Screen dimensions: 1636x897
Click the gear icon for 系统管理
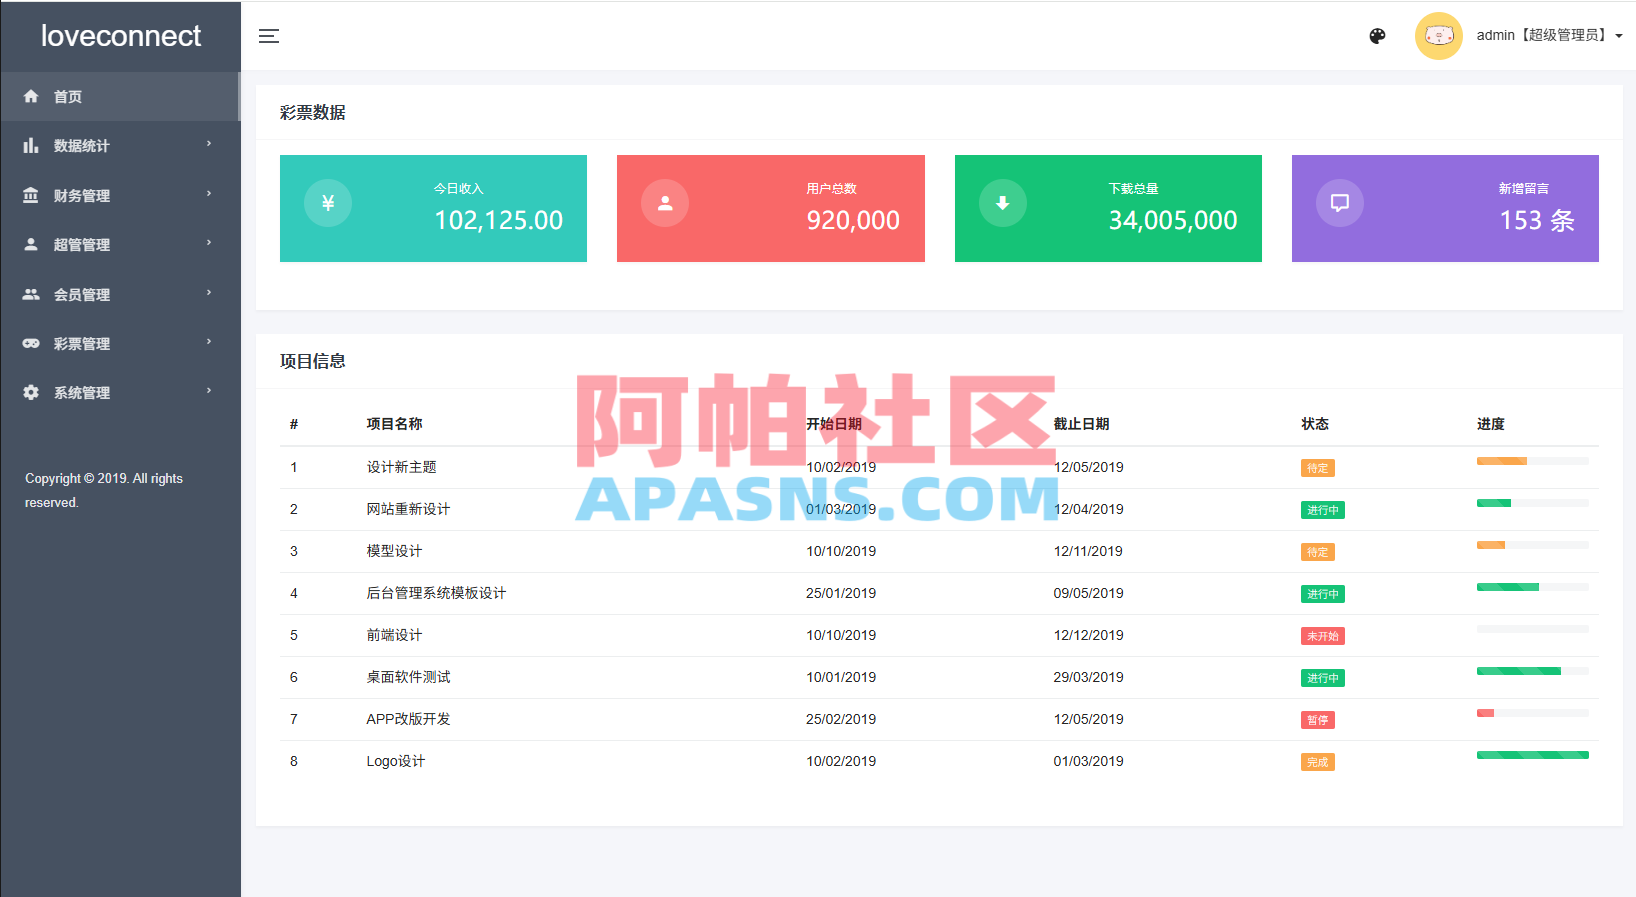31,392
